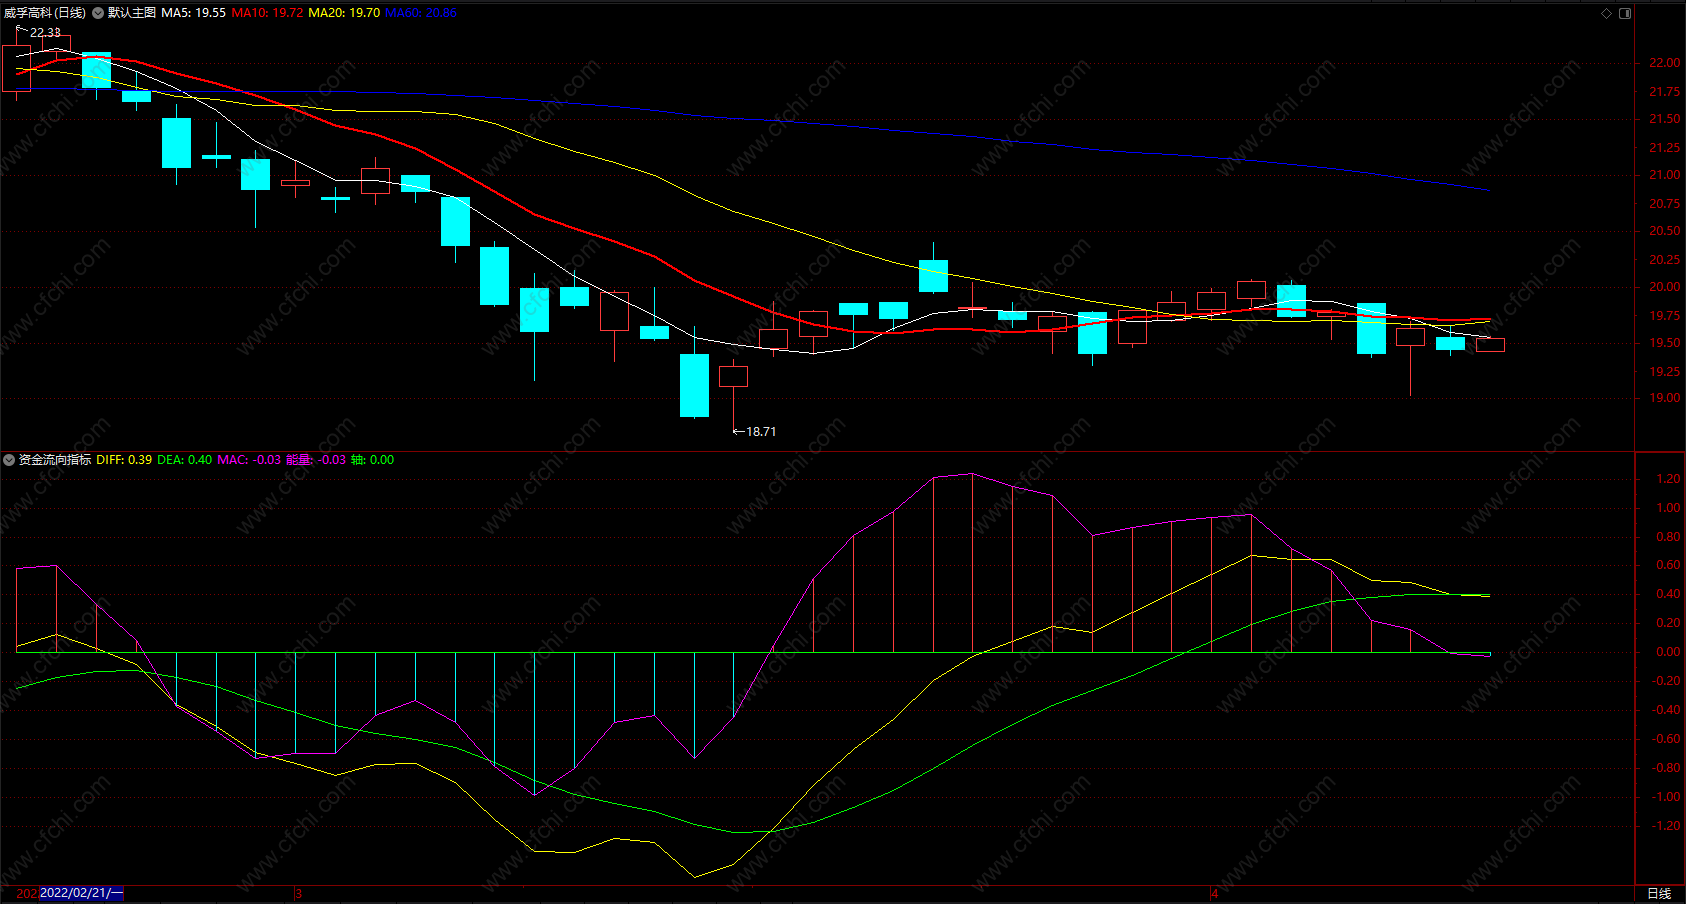Open the 默认主图 dropdown arrow
The width and height of the screenshot is (1686, 904).
(98, 13)
